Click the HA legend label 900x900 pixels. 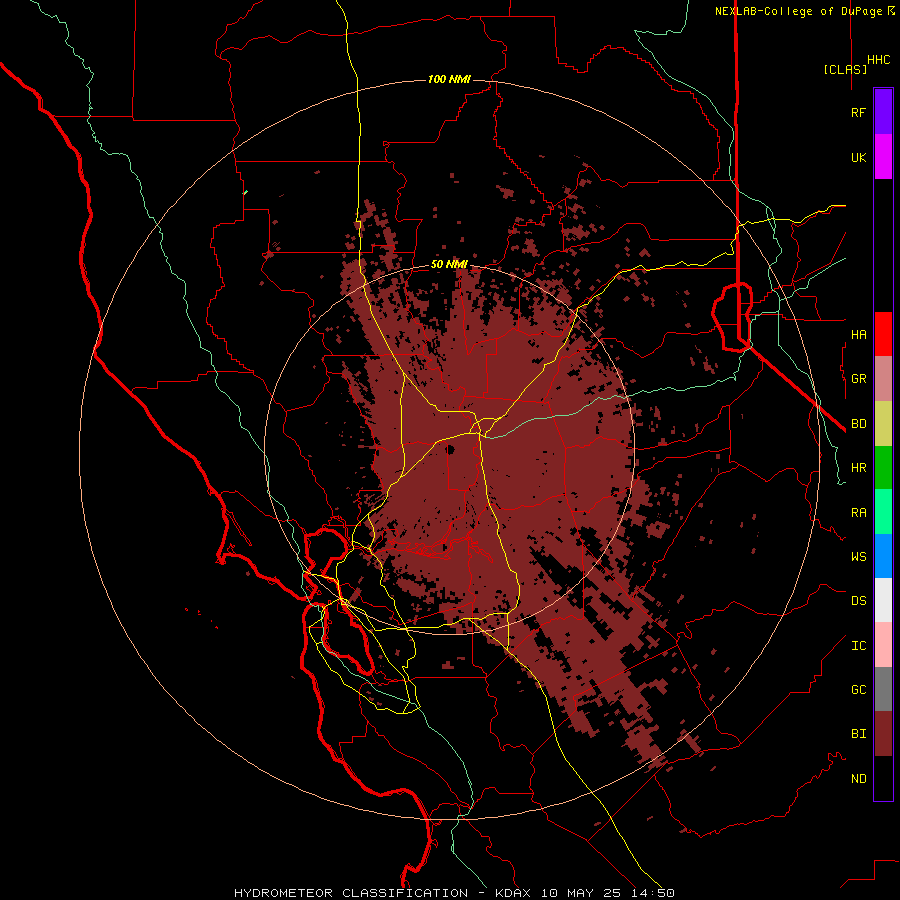tap(858, 334)
